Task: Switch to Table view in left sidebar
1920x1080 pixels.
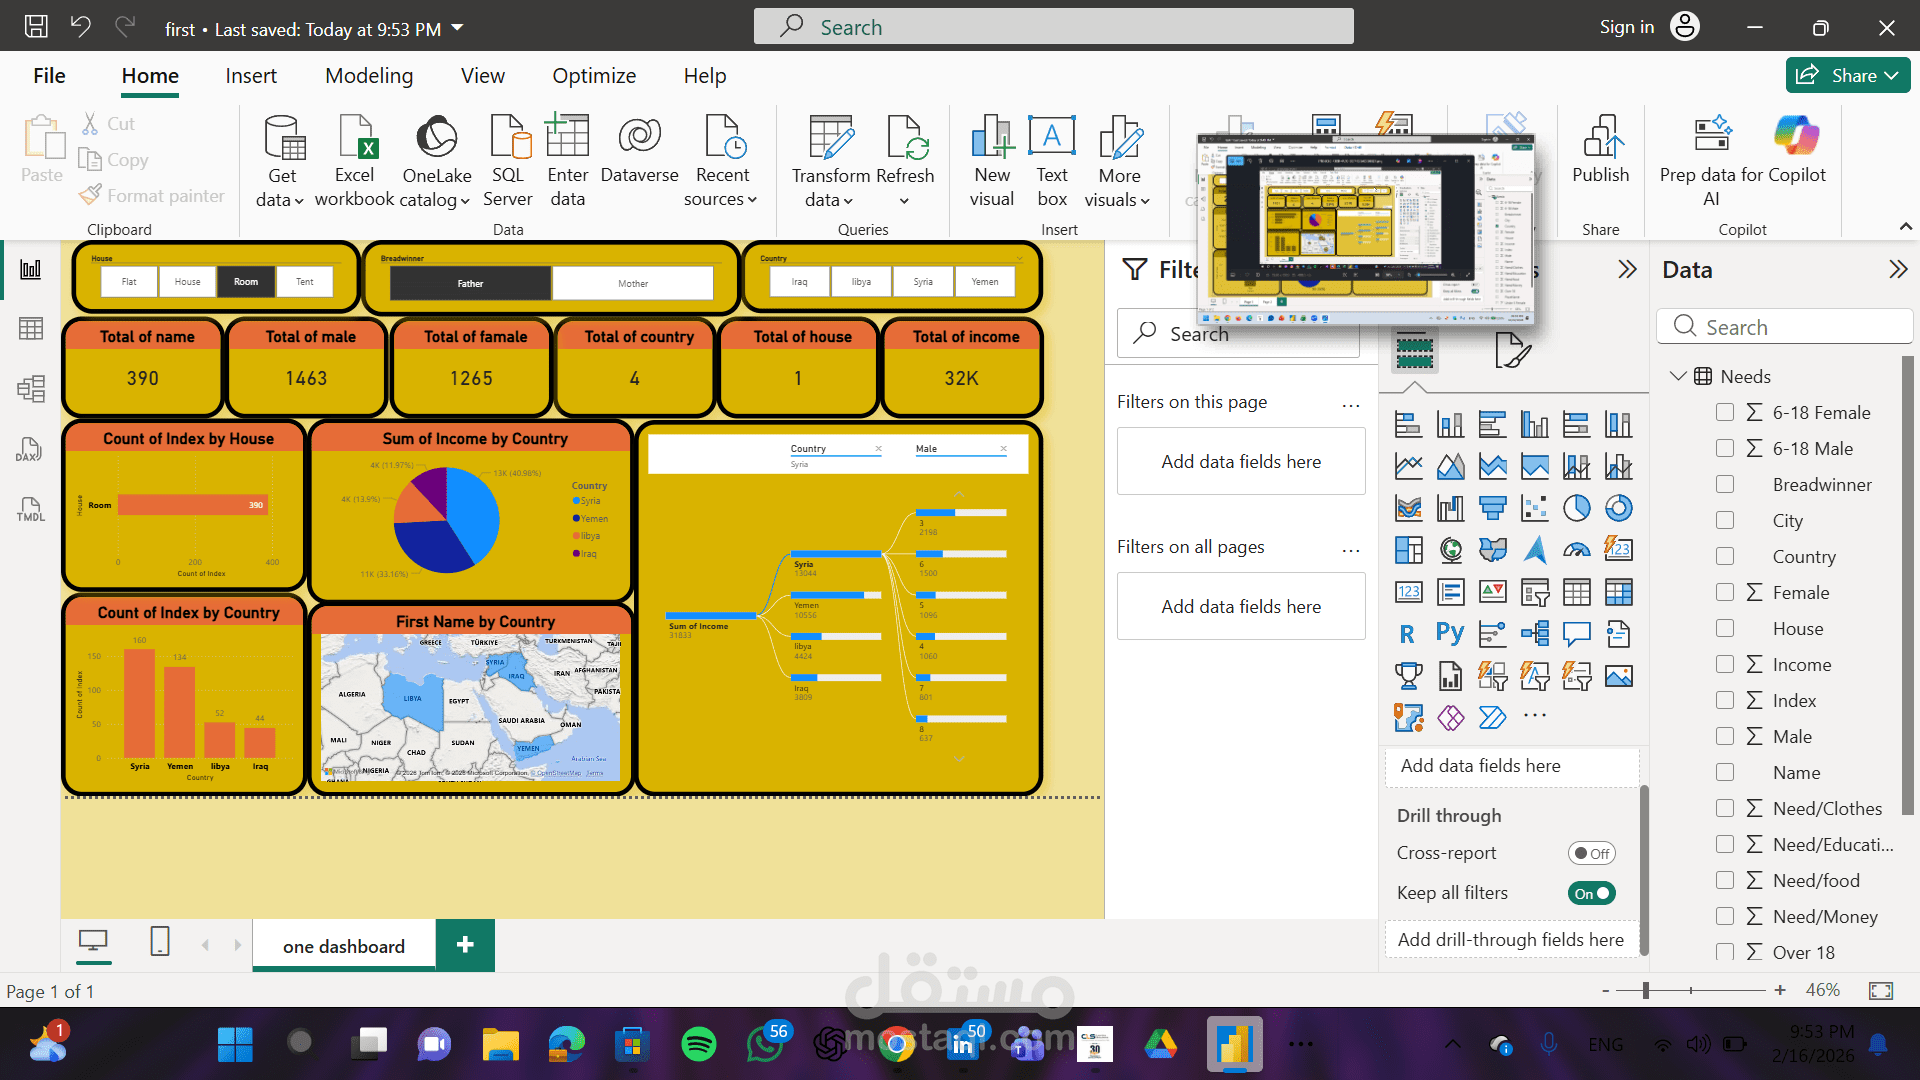Action: (31, 329)
